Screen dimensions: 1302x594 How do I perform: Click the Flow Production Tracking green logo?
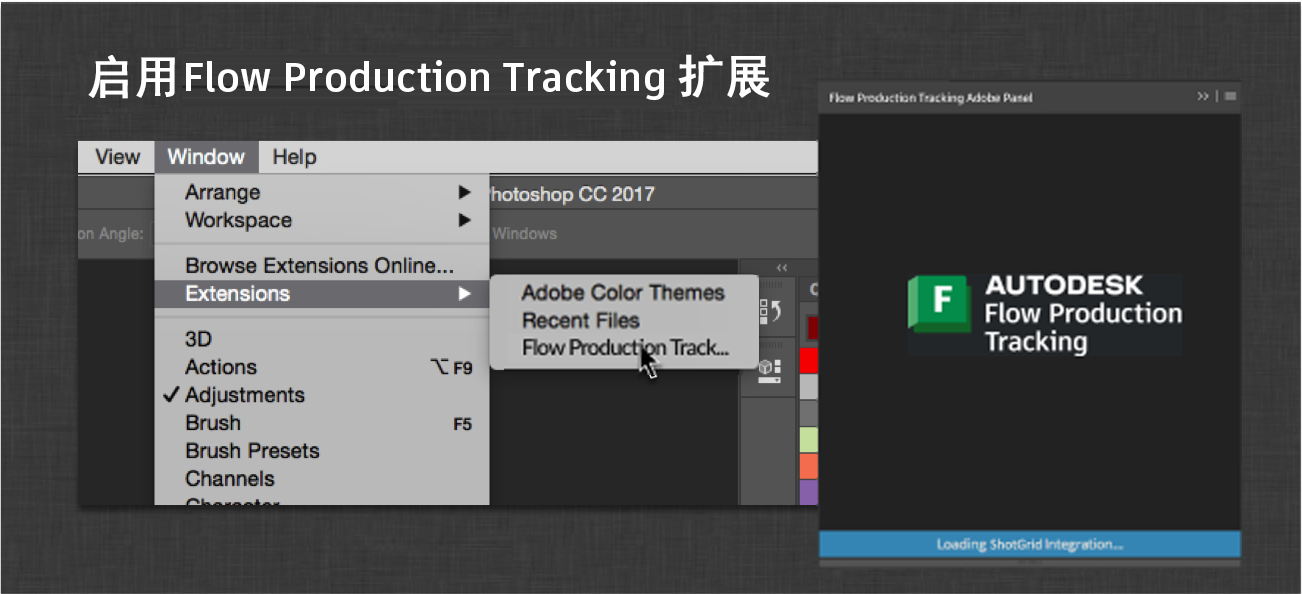pos(938,304)
